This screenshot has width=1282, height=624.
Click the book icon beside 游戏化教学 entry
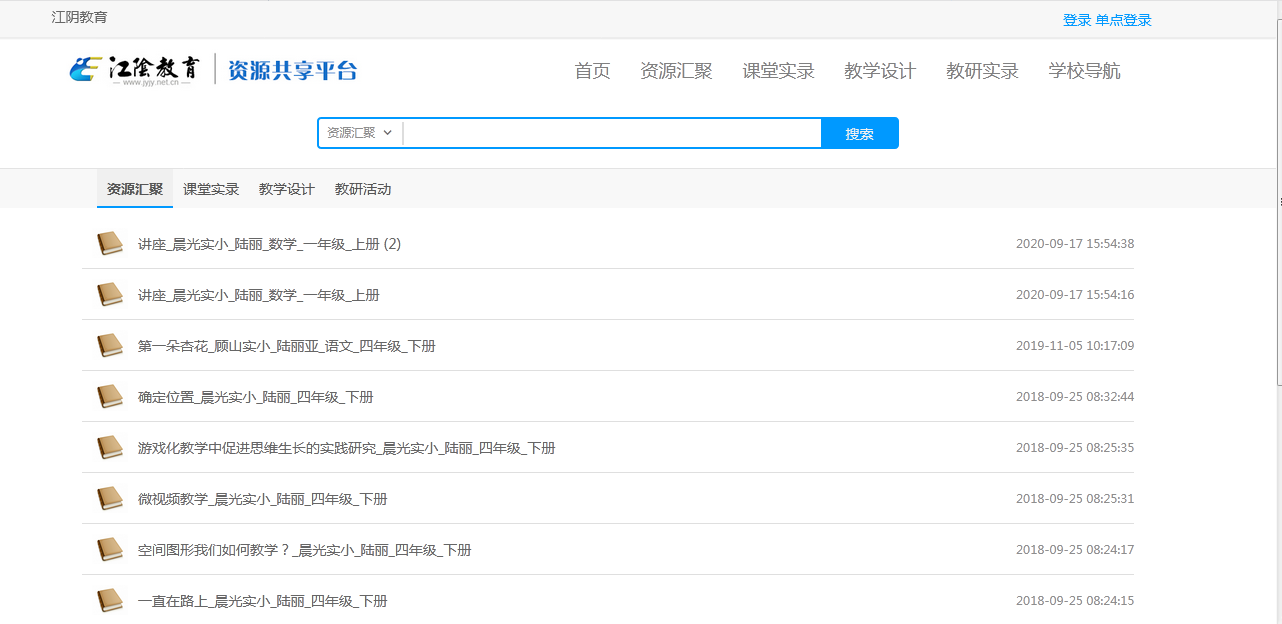(x=109, y=448)
